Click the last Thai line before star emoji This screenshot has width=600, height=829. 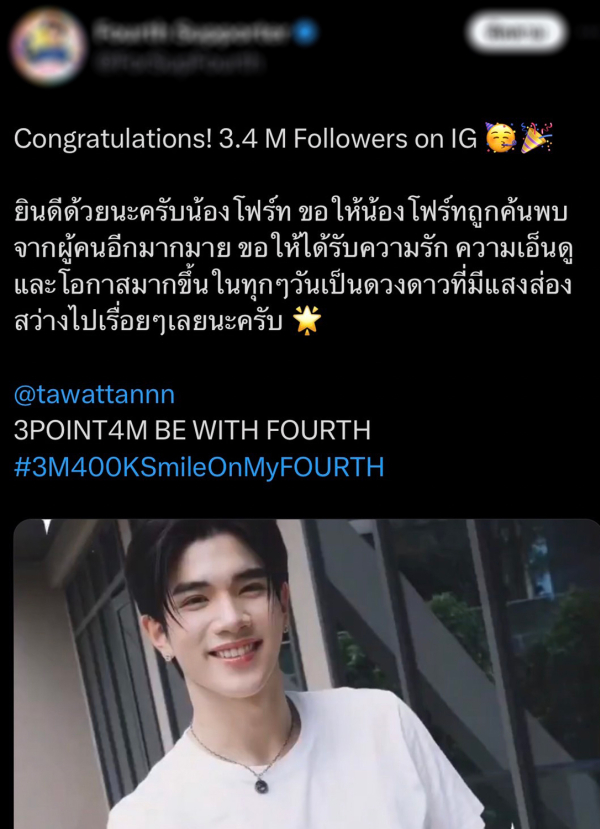point(149,321)
